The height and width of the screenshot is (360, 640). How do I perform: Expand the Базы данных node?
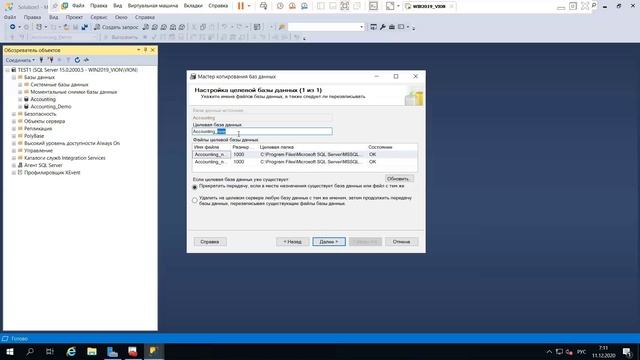(13, 77)
